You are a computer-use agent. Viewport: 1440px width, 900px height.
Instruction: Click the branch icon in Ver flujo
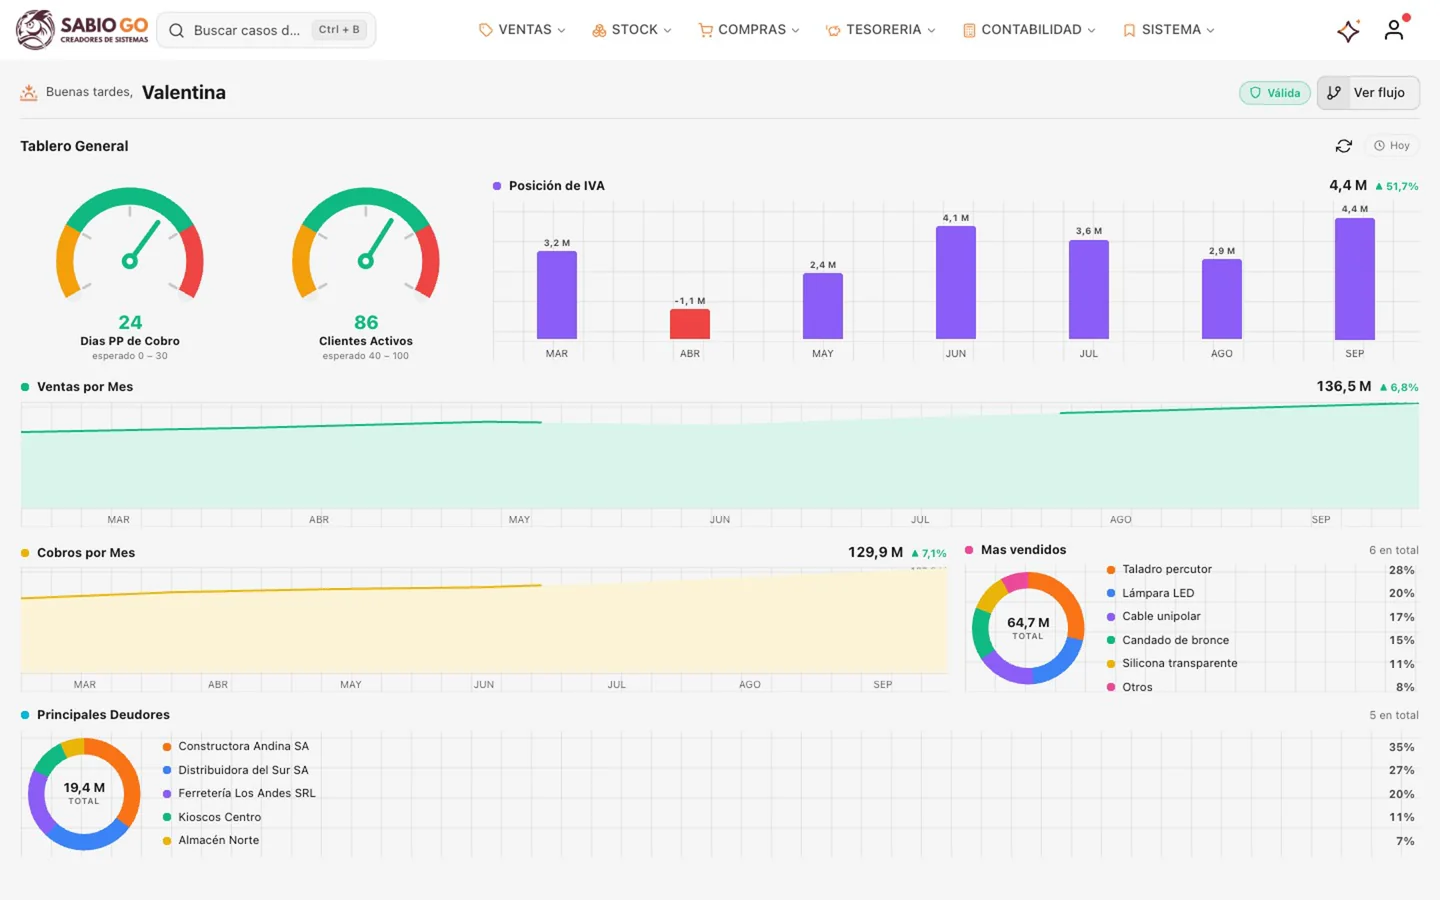(1334, 93)
